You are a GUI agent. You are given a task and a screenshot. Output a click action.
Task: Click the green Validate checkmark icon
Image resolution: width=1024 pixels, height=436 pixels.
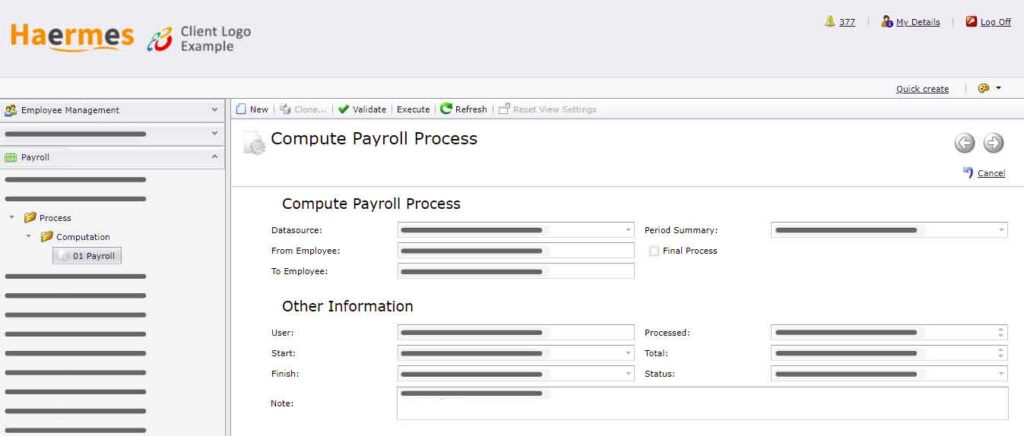point(344,110)
